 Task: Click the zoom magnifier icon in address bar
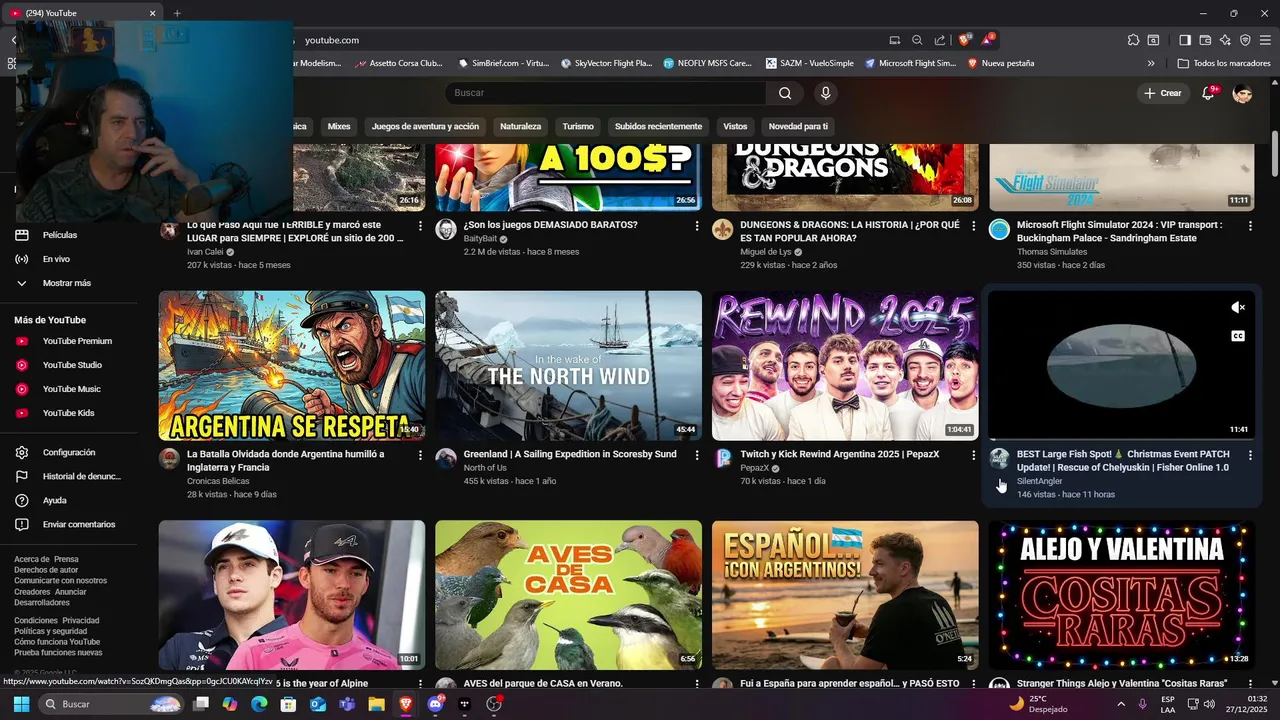click(x=917, y=40)
